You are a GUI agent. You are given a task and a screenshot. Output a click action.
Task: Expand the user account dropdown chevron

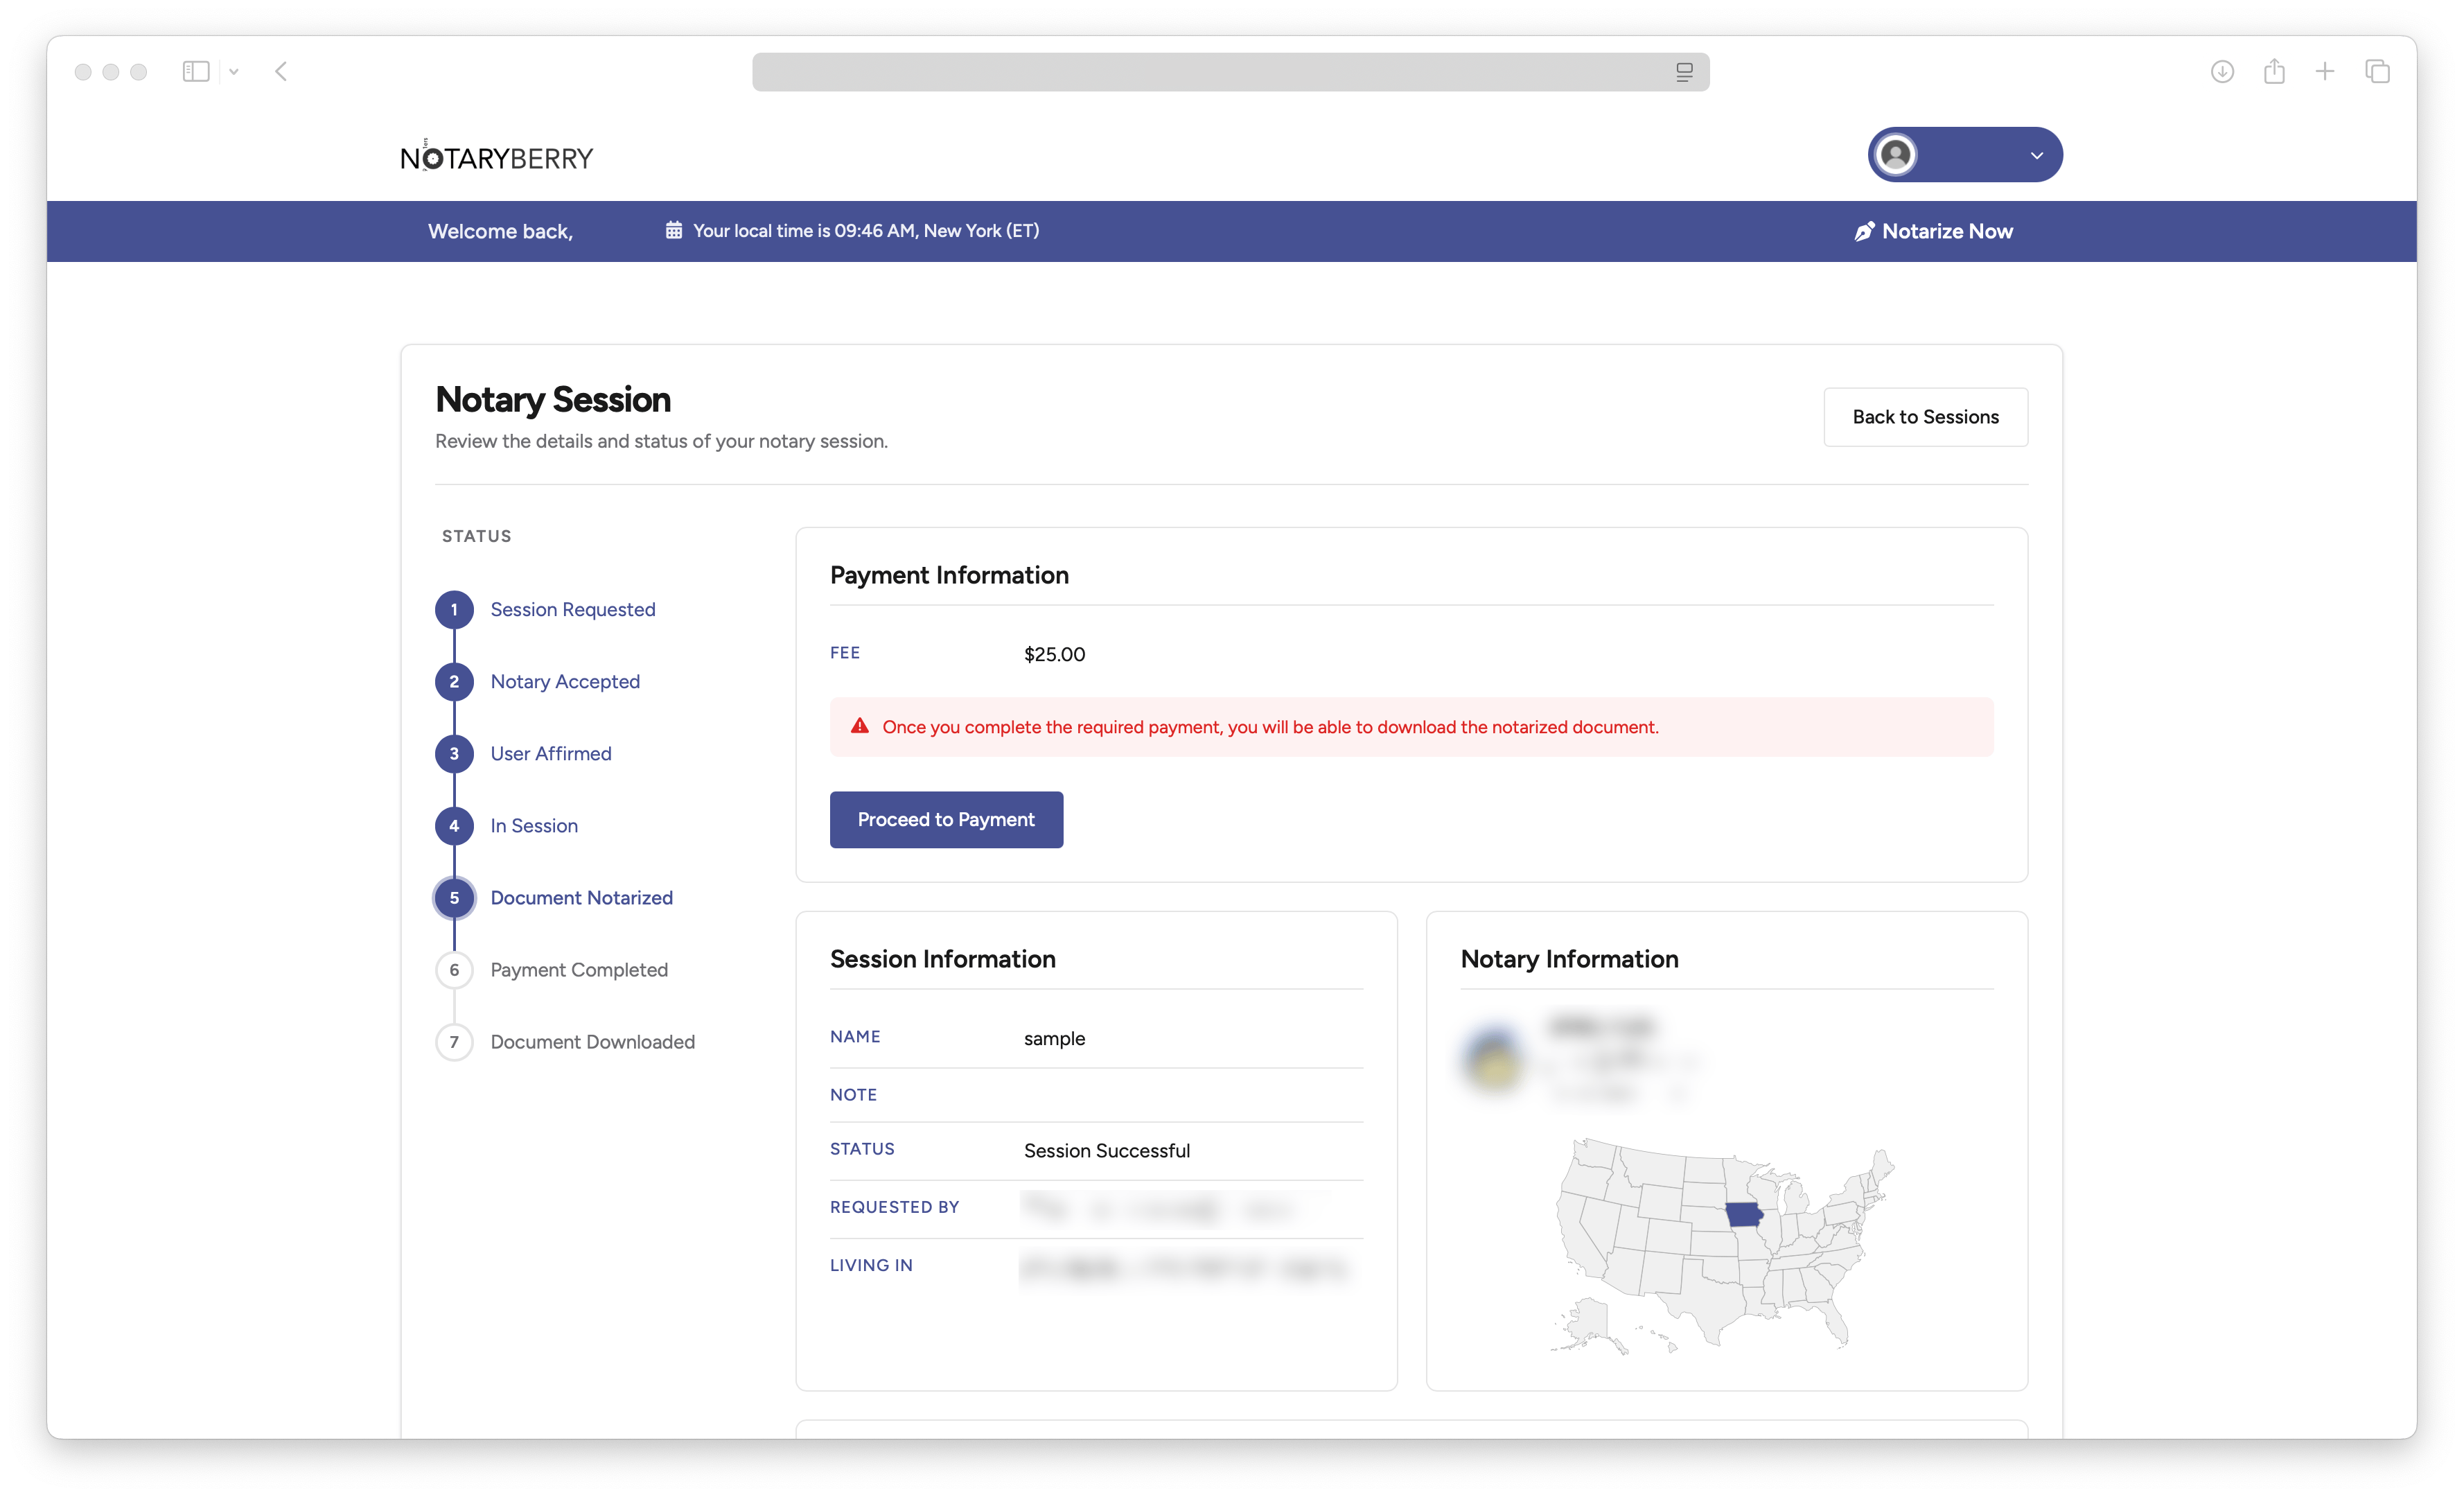[x=2037, y=155]
